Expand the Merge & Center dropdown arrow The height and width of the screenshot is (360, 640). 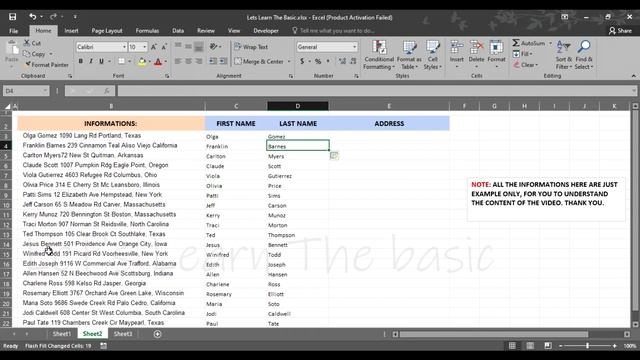289,62
